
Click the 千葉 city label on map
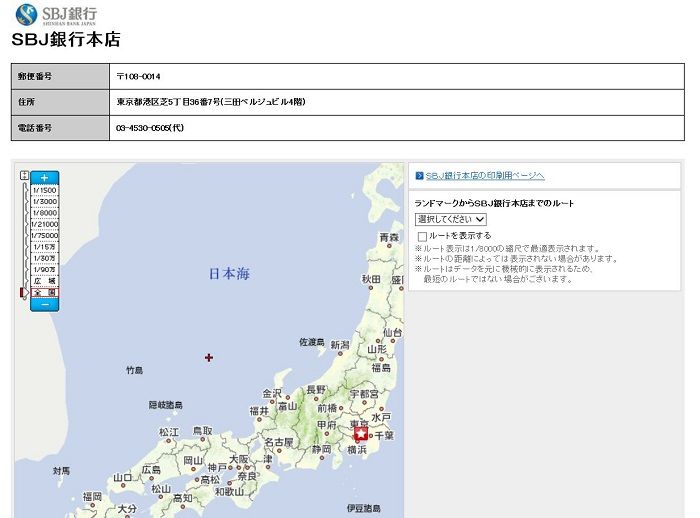(x=384, y=435)
